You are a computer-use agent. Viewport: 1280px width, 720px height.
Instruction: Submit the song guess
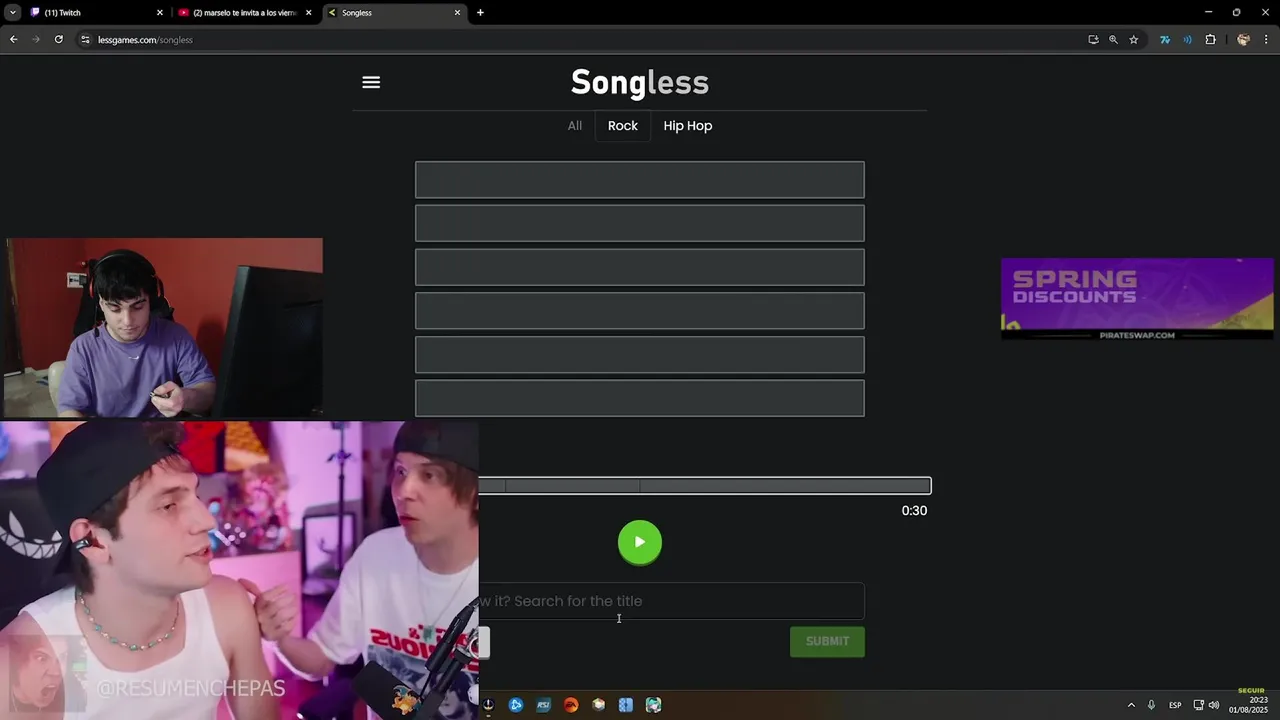pos(827,641)
